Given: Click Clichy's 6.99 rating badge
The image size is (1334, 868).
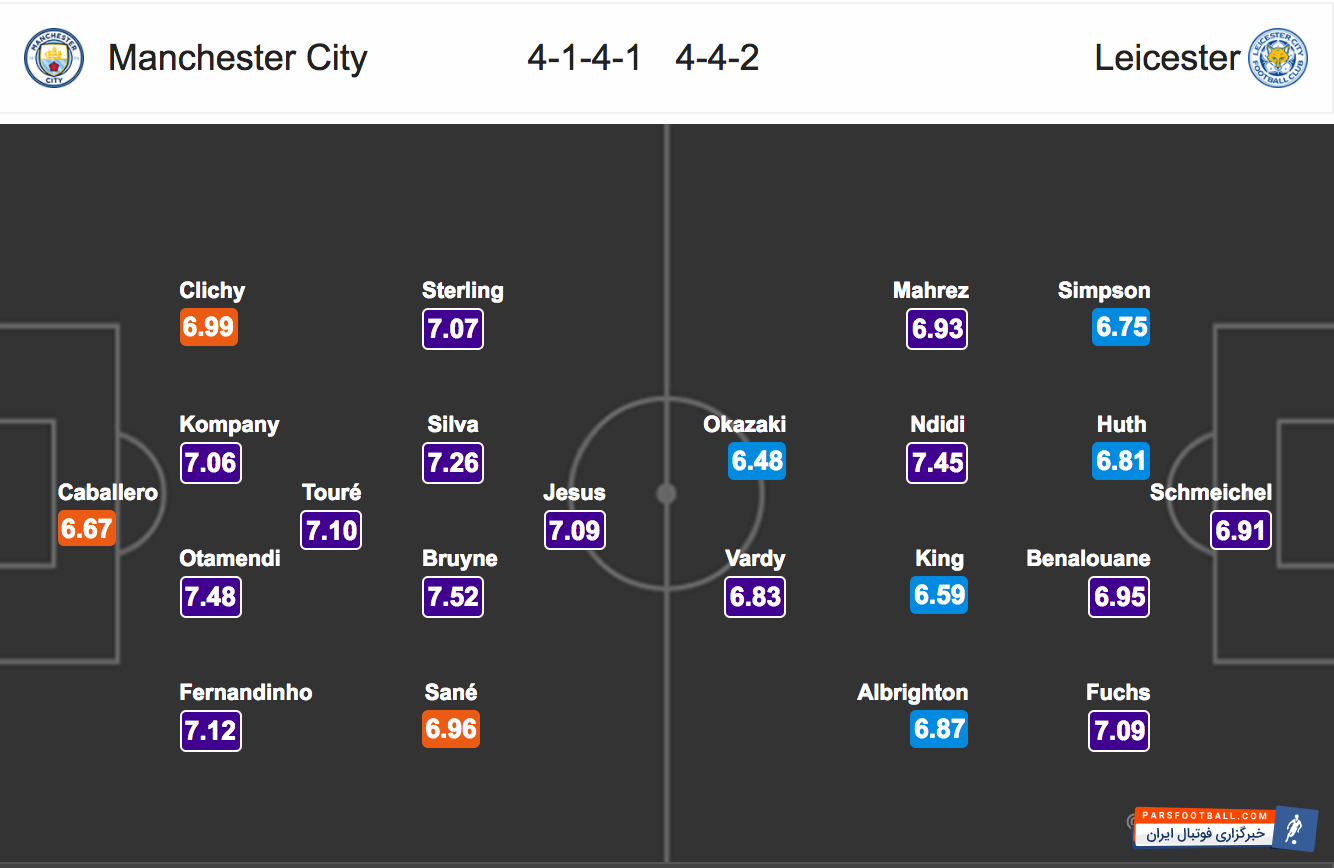Looking at the screenshot, I should tap(208, 328).
